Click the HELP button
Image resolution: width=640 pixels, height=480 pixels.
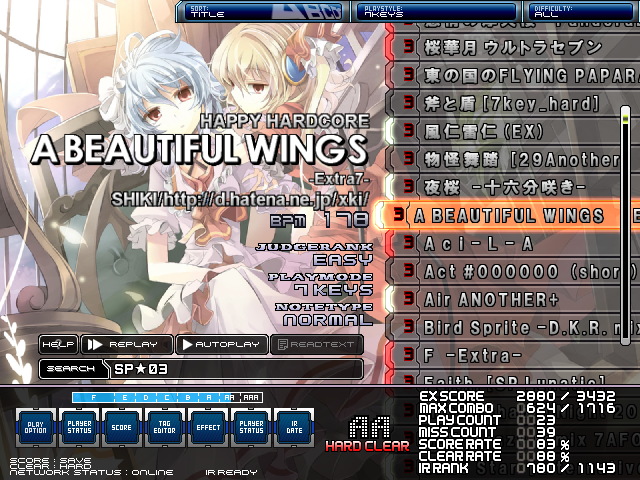[x=59, y=344]
